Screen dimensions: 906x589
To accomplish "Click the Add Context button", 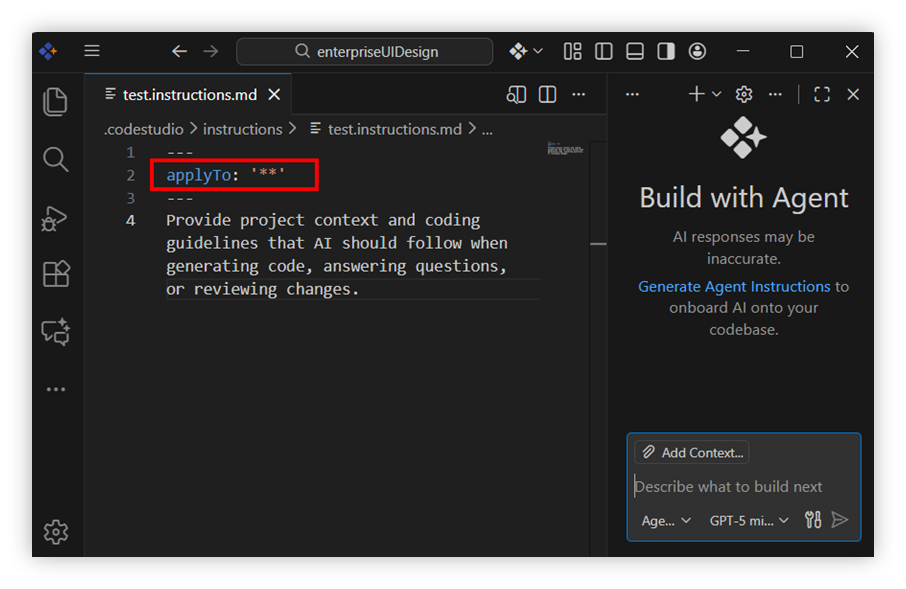I will 692,452.
